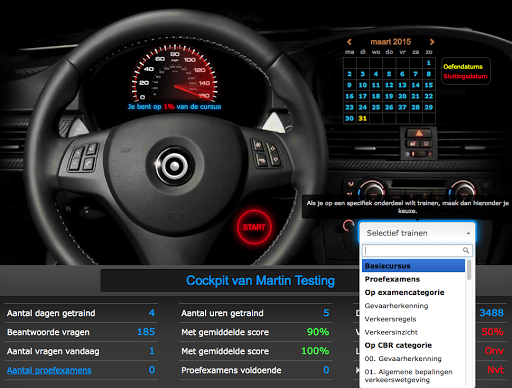Click left steering wheel button cluster
Viewport: 512px width, 388px height.
[83, 157]
